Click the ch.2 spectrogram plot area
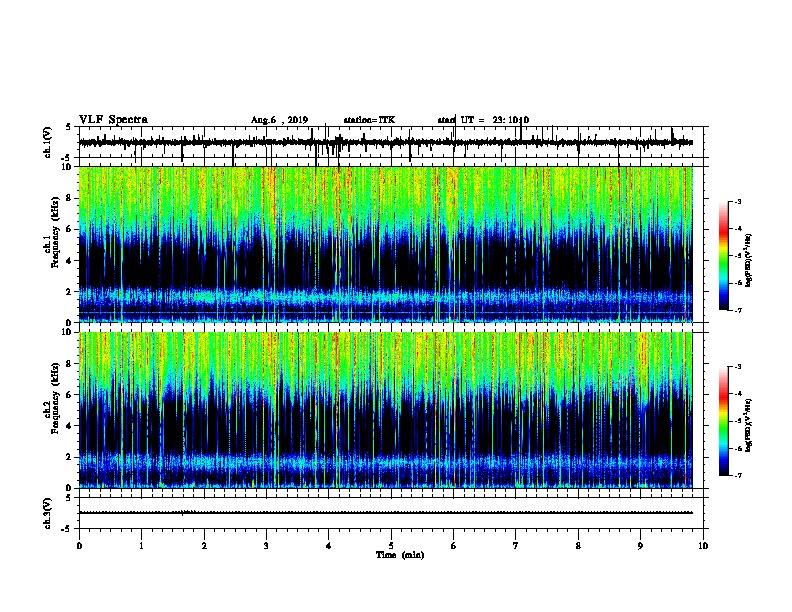Screen dimensions: 792x612 tap(385, 410)
